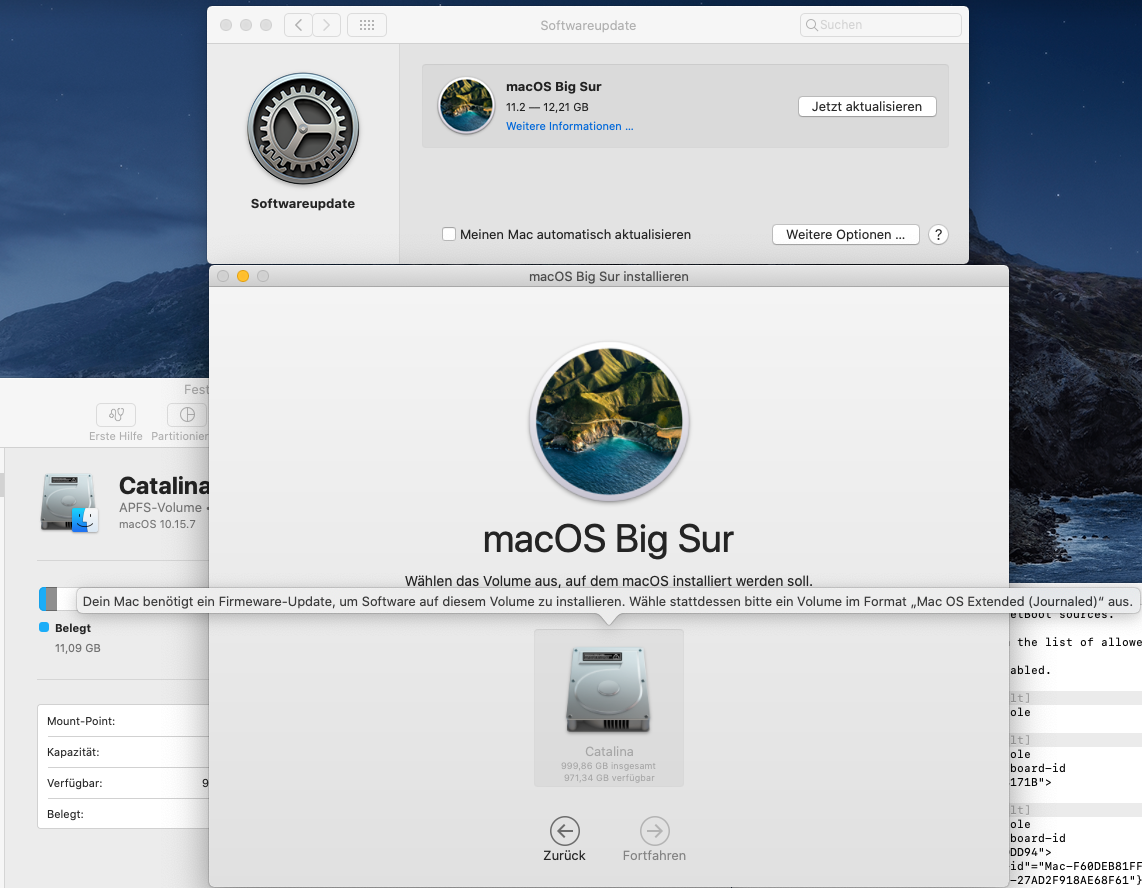This screenshot has width=1142, height=888.
Task: Click Jetzt aktualisieren button
Action: pos(867,106)
